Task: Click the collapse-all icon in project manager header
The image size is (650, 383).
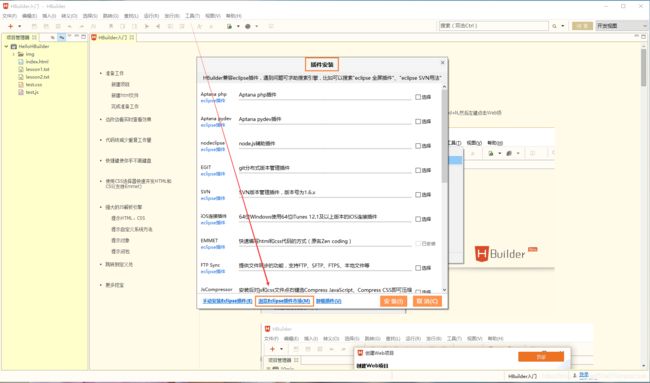Action: pos(53,37)
